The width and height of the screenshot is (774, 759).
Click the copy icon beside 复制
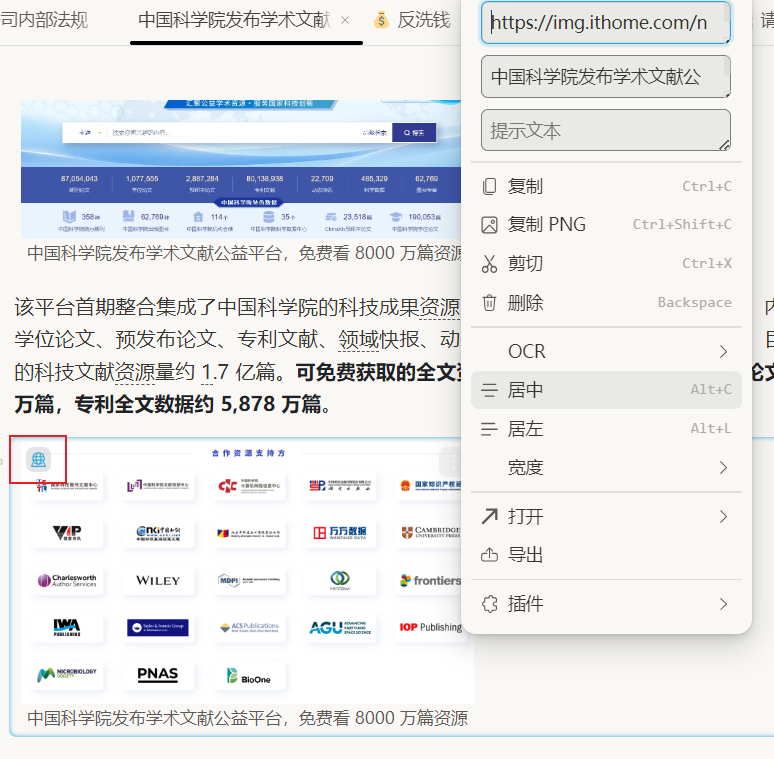[489, 186]
